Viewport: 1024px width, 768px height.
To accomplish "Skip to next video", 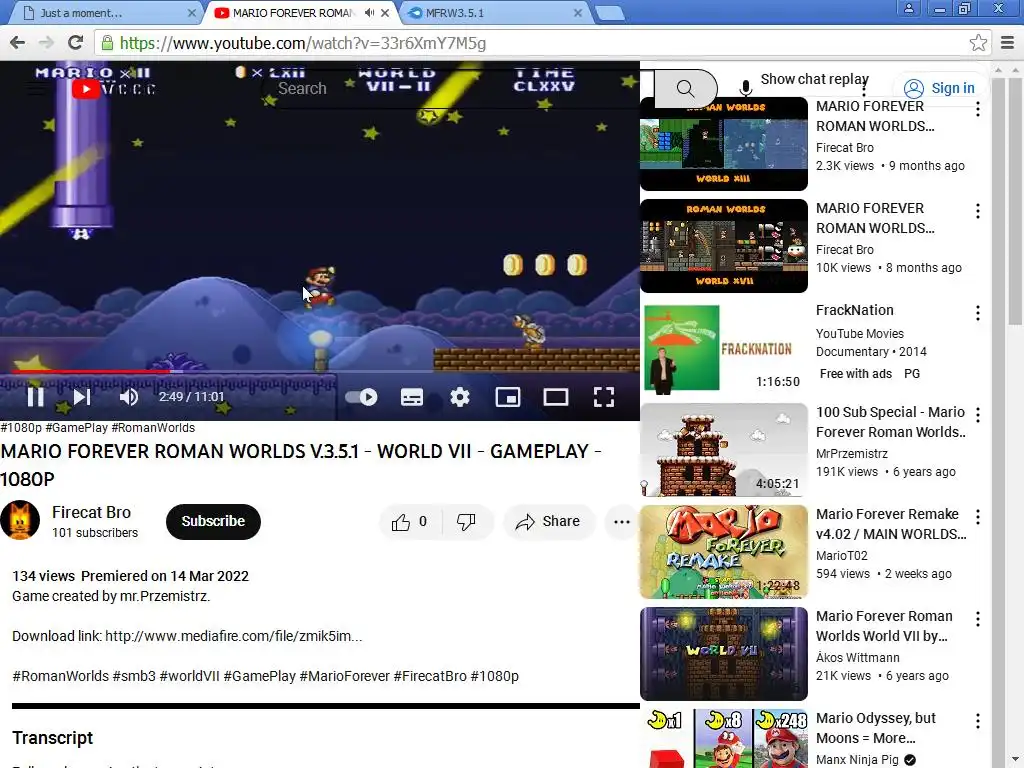I will (82, 396).
